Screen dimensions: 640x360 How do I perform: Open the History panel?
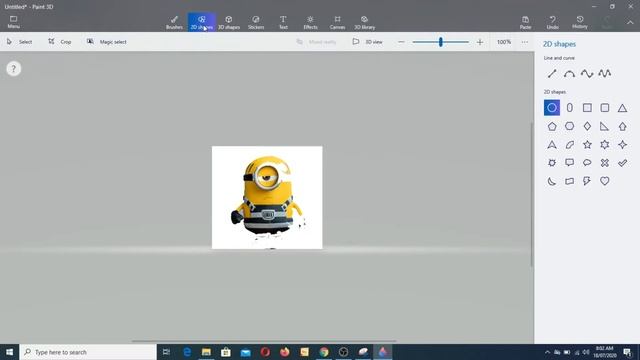(x=580, y=22)
